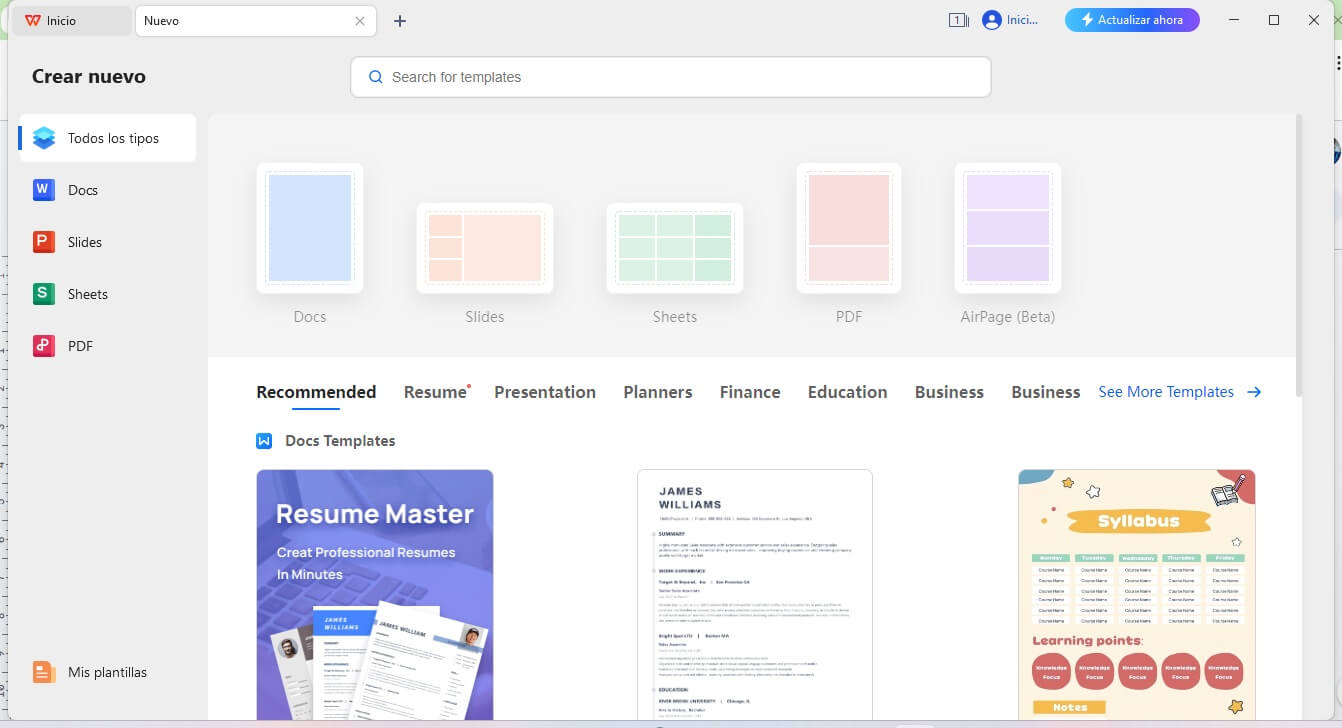Create a new blank Docs document
This screenshot has width=1342, height=728.
[x=310, y=228]
